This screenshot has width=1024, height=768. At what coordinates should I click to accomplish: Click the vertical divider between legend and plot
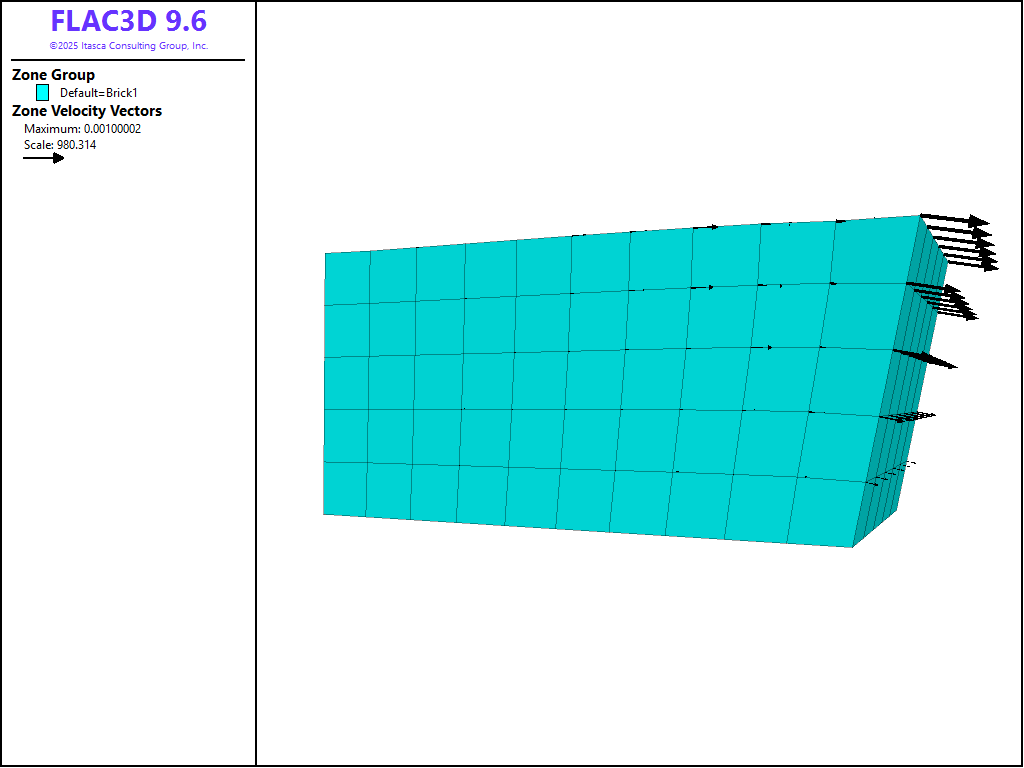pyautogui.click(x=256, y=400)
